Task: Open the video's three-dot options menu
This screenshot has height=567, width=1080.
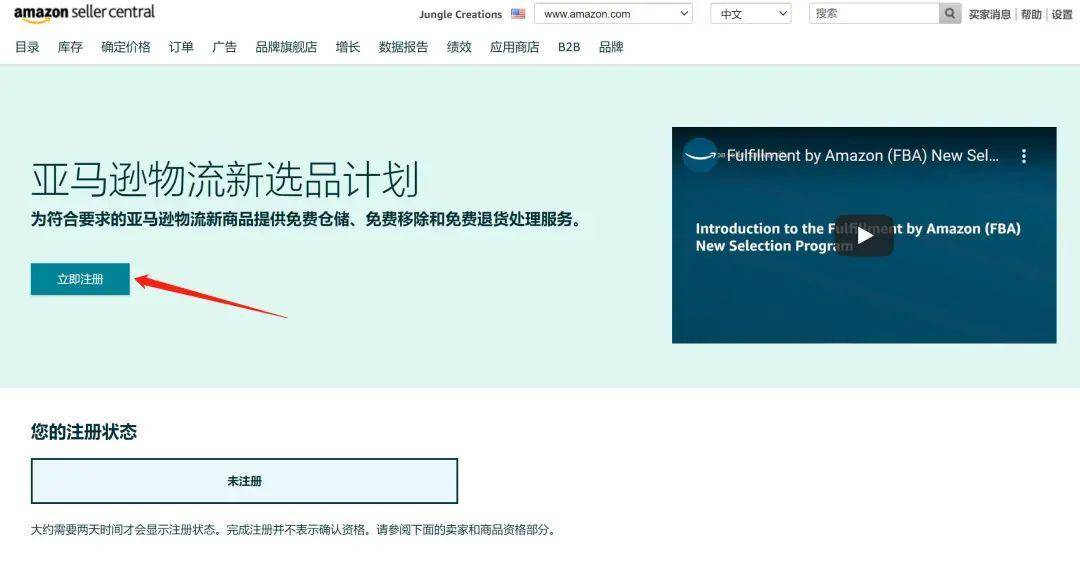Action: coord(1024,156)
